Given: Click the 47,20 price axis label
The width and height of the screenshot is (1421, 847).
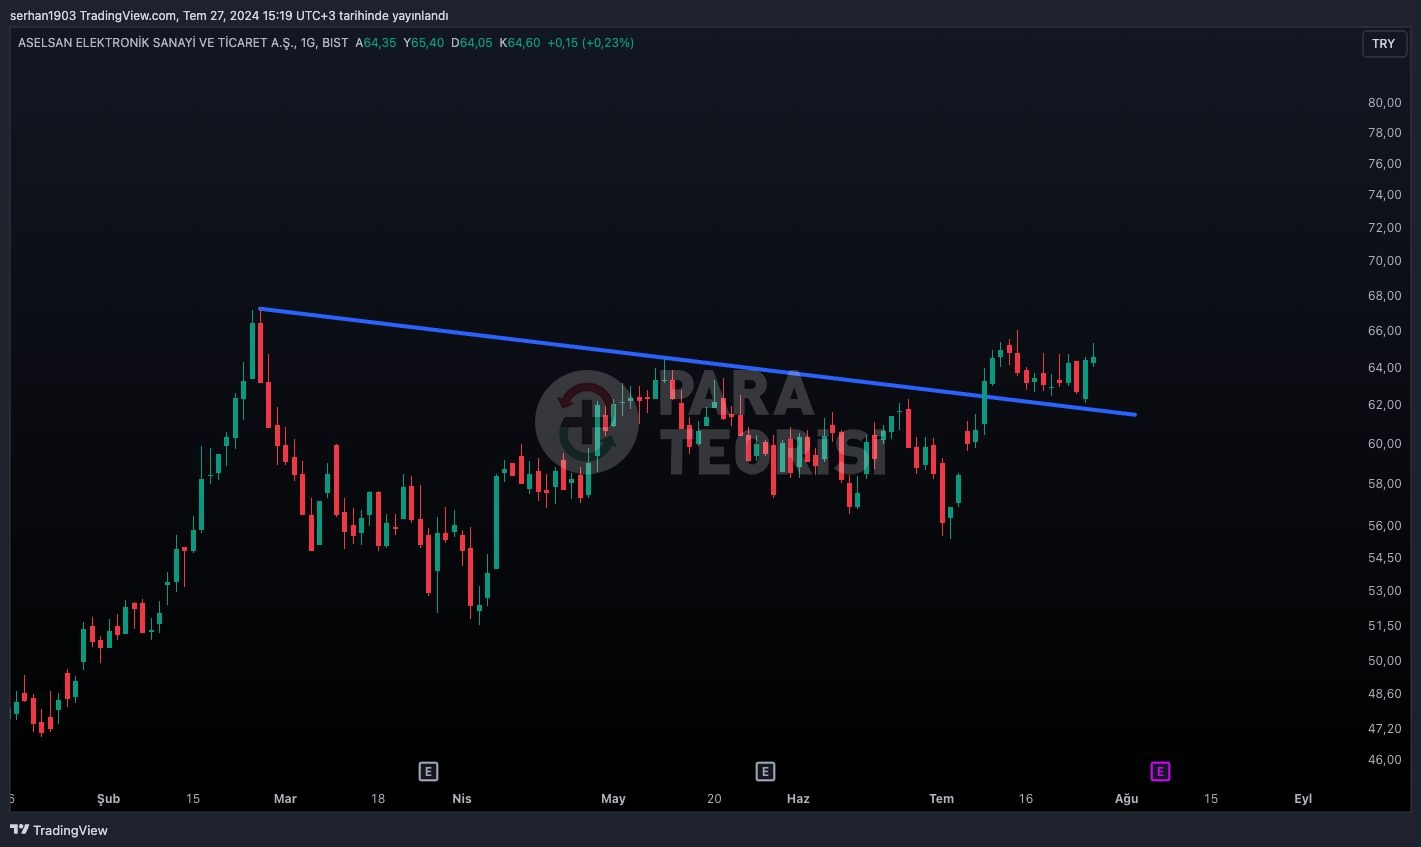Looking at the screenshot, I should pyautogui.click(x=1384, y=729).
